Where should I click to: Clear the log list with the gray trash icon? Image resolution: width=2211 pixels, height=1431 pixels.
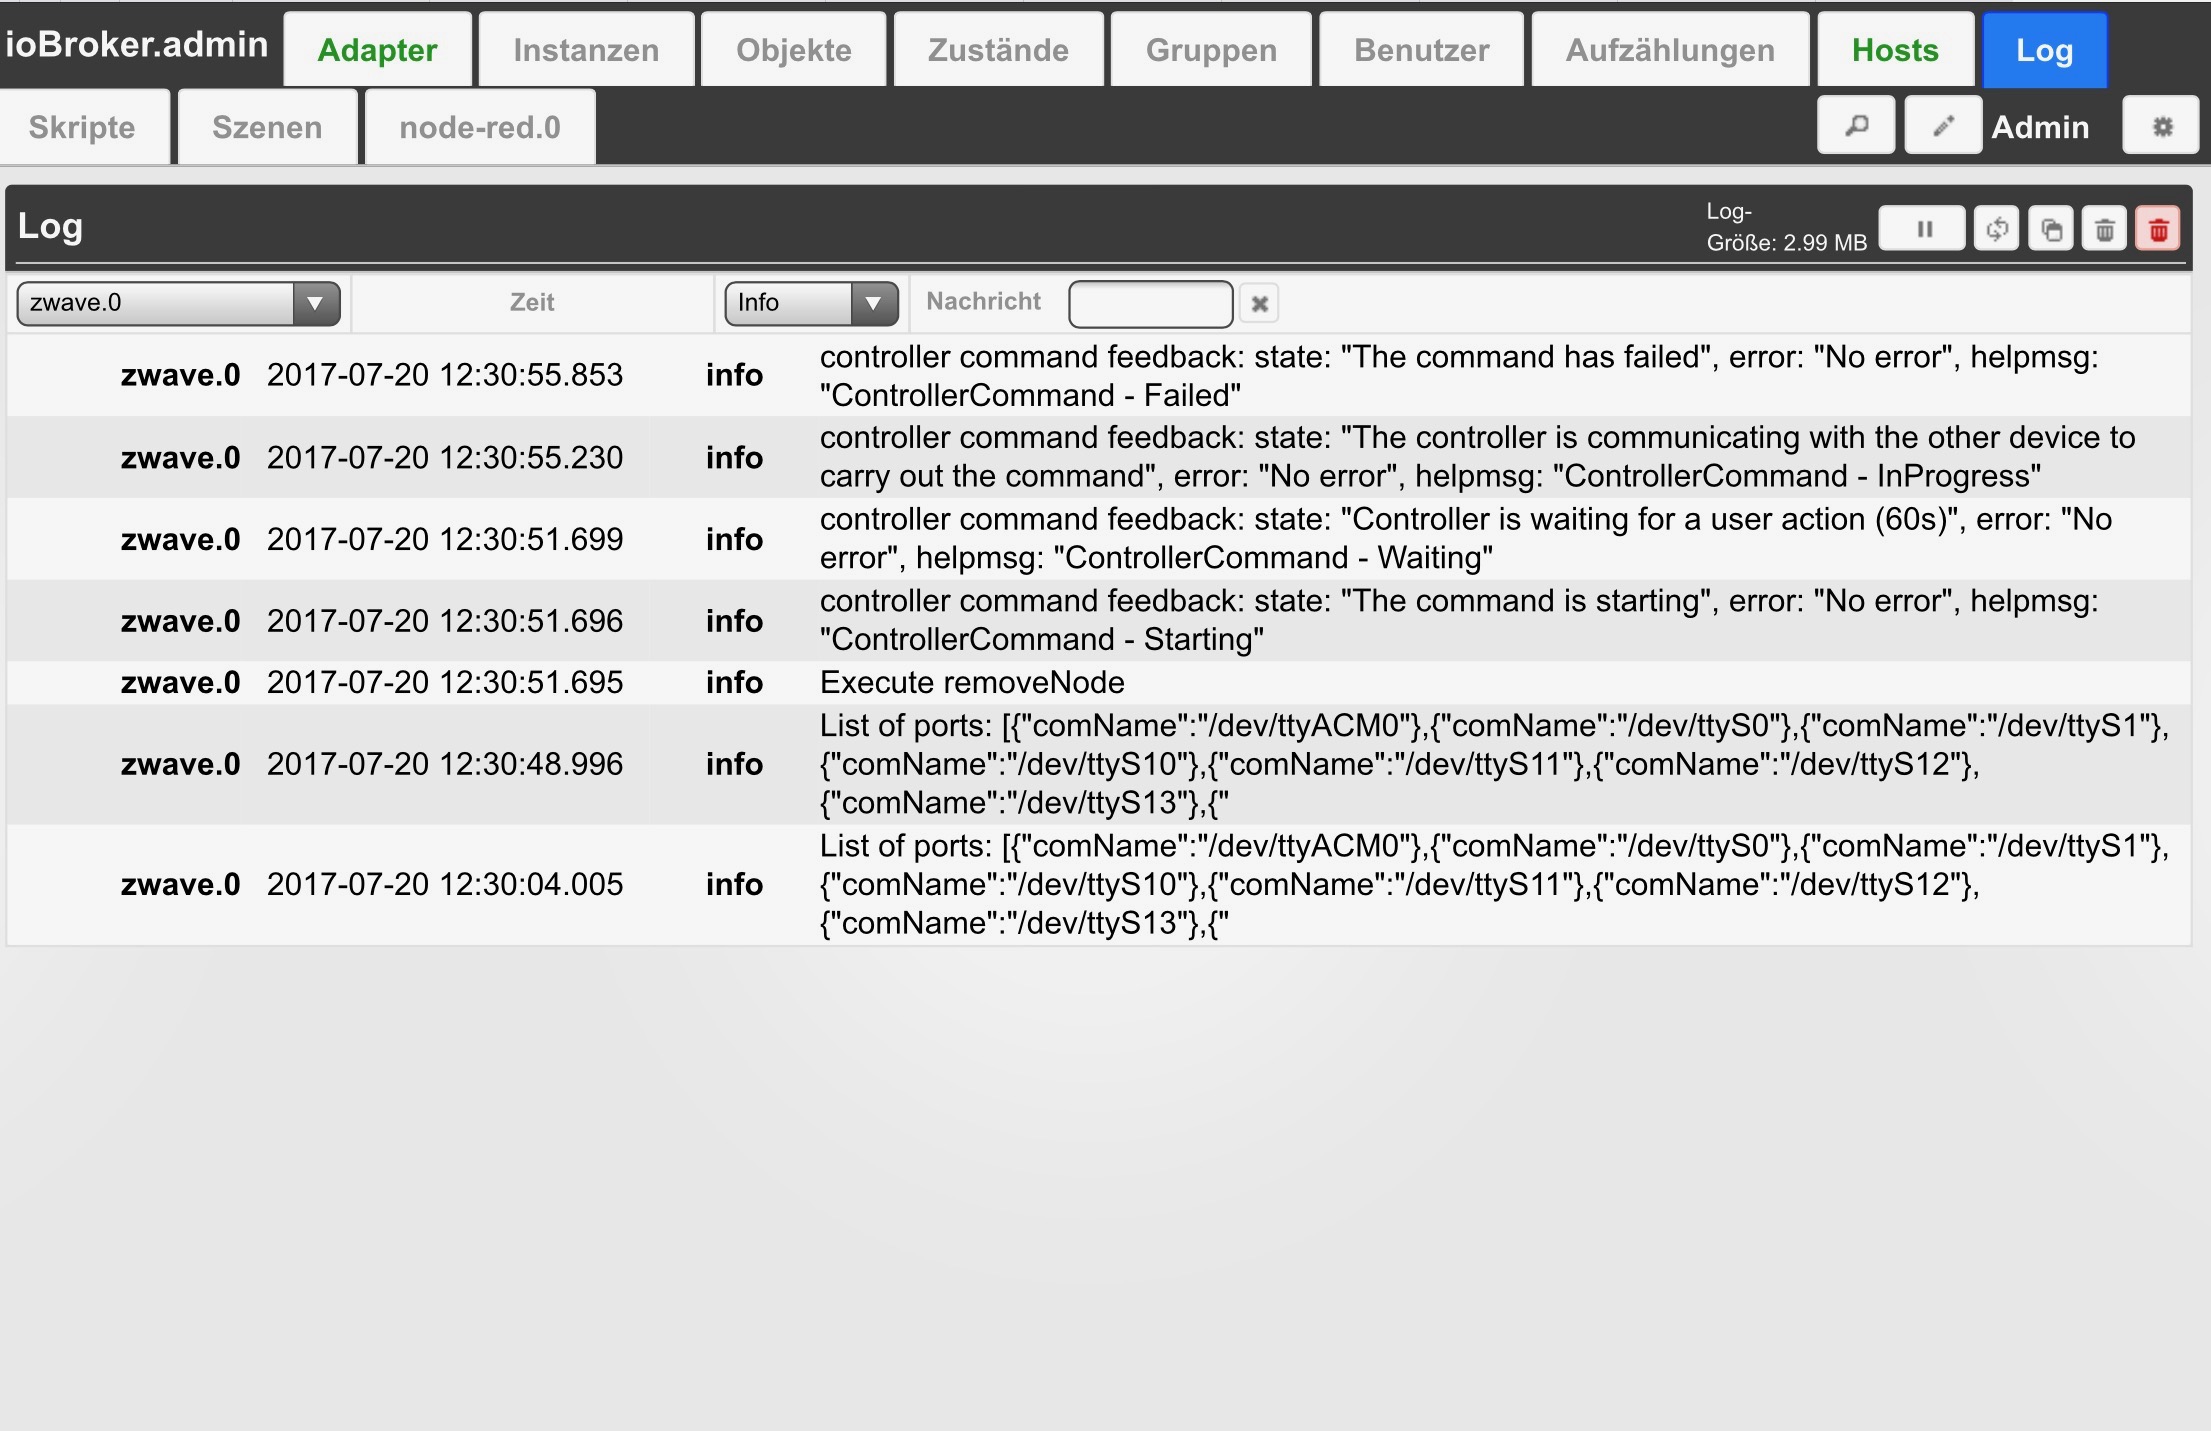tap(2105, 229)
